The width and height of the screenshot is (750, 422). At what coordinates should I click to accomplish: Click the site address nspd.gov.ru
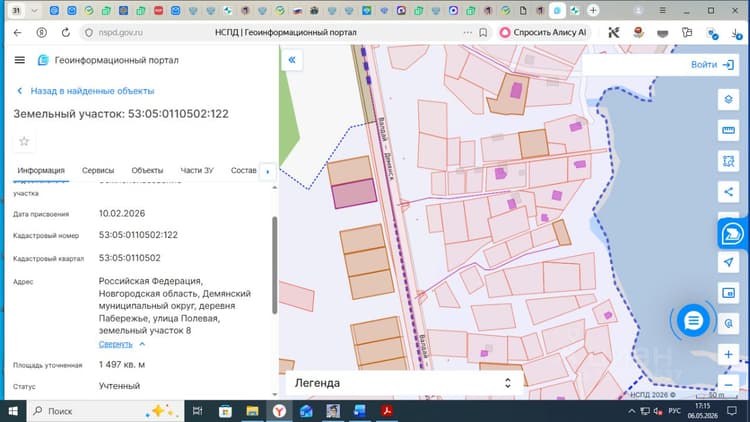[121, 33]
